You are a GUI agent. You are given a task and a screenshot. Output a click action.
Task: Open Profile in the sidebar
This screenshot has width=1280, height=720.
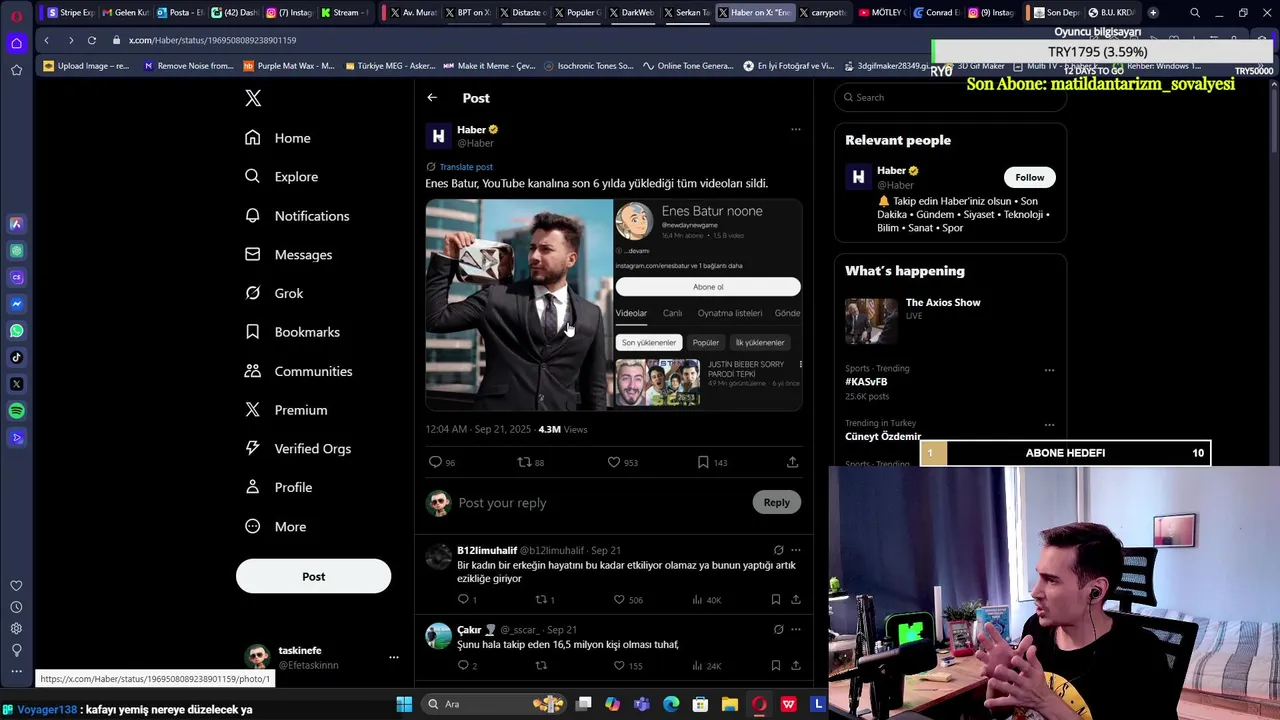(278, 487)
